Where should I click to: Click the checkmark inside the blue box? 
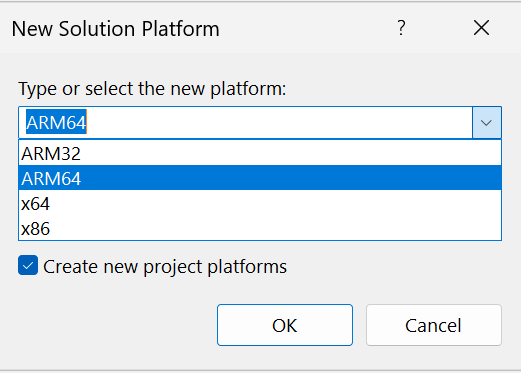(x=28, y=266)
